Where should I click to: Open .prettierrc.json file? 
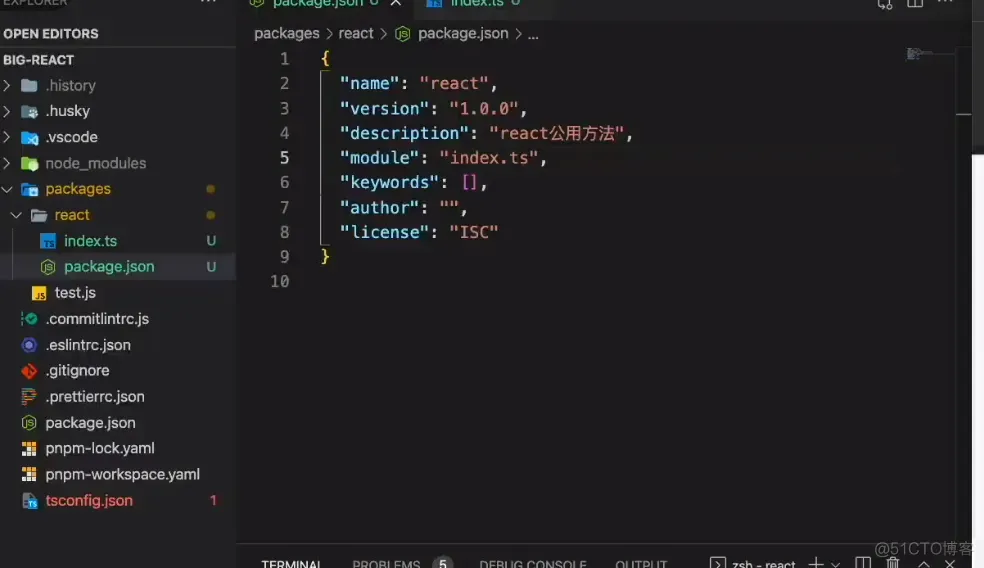click(95, 397)
